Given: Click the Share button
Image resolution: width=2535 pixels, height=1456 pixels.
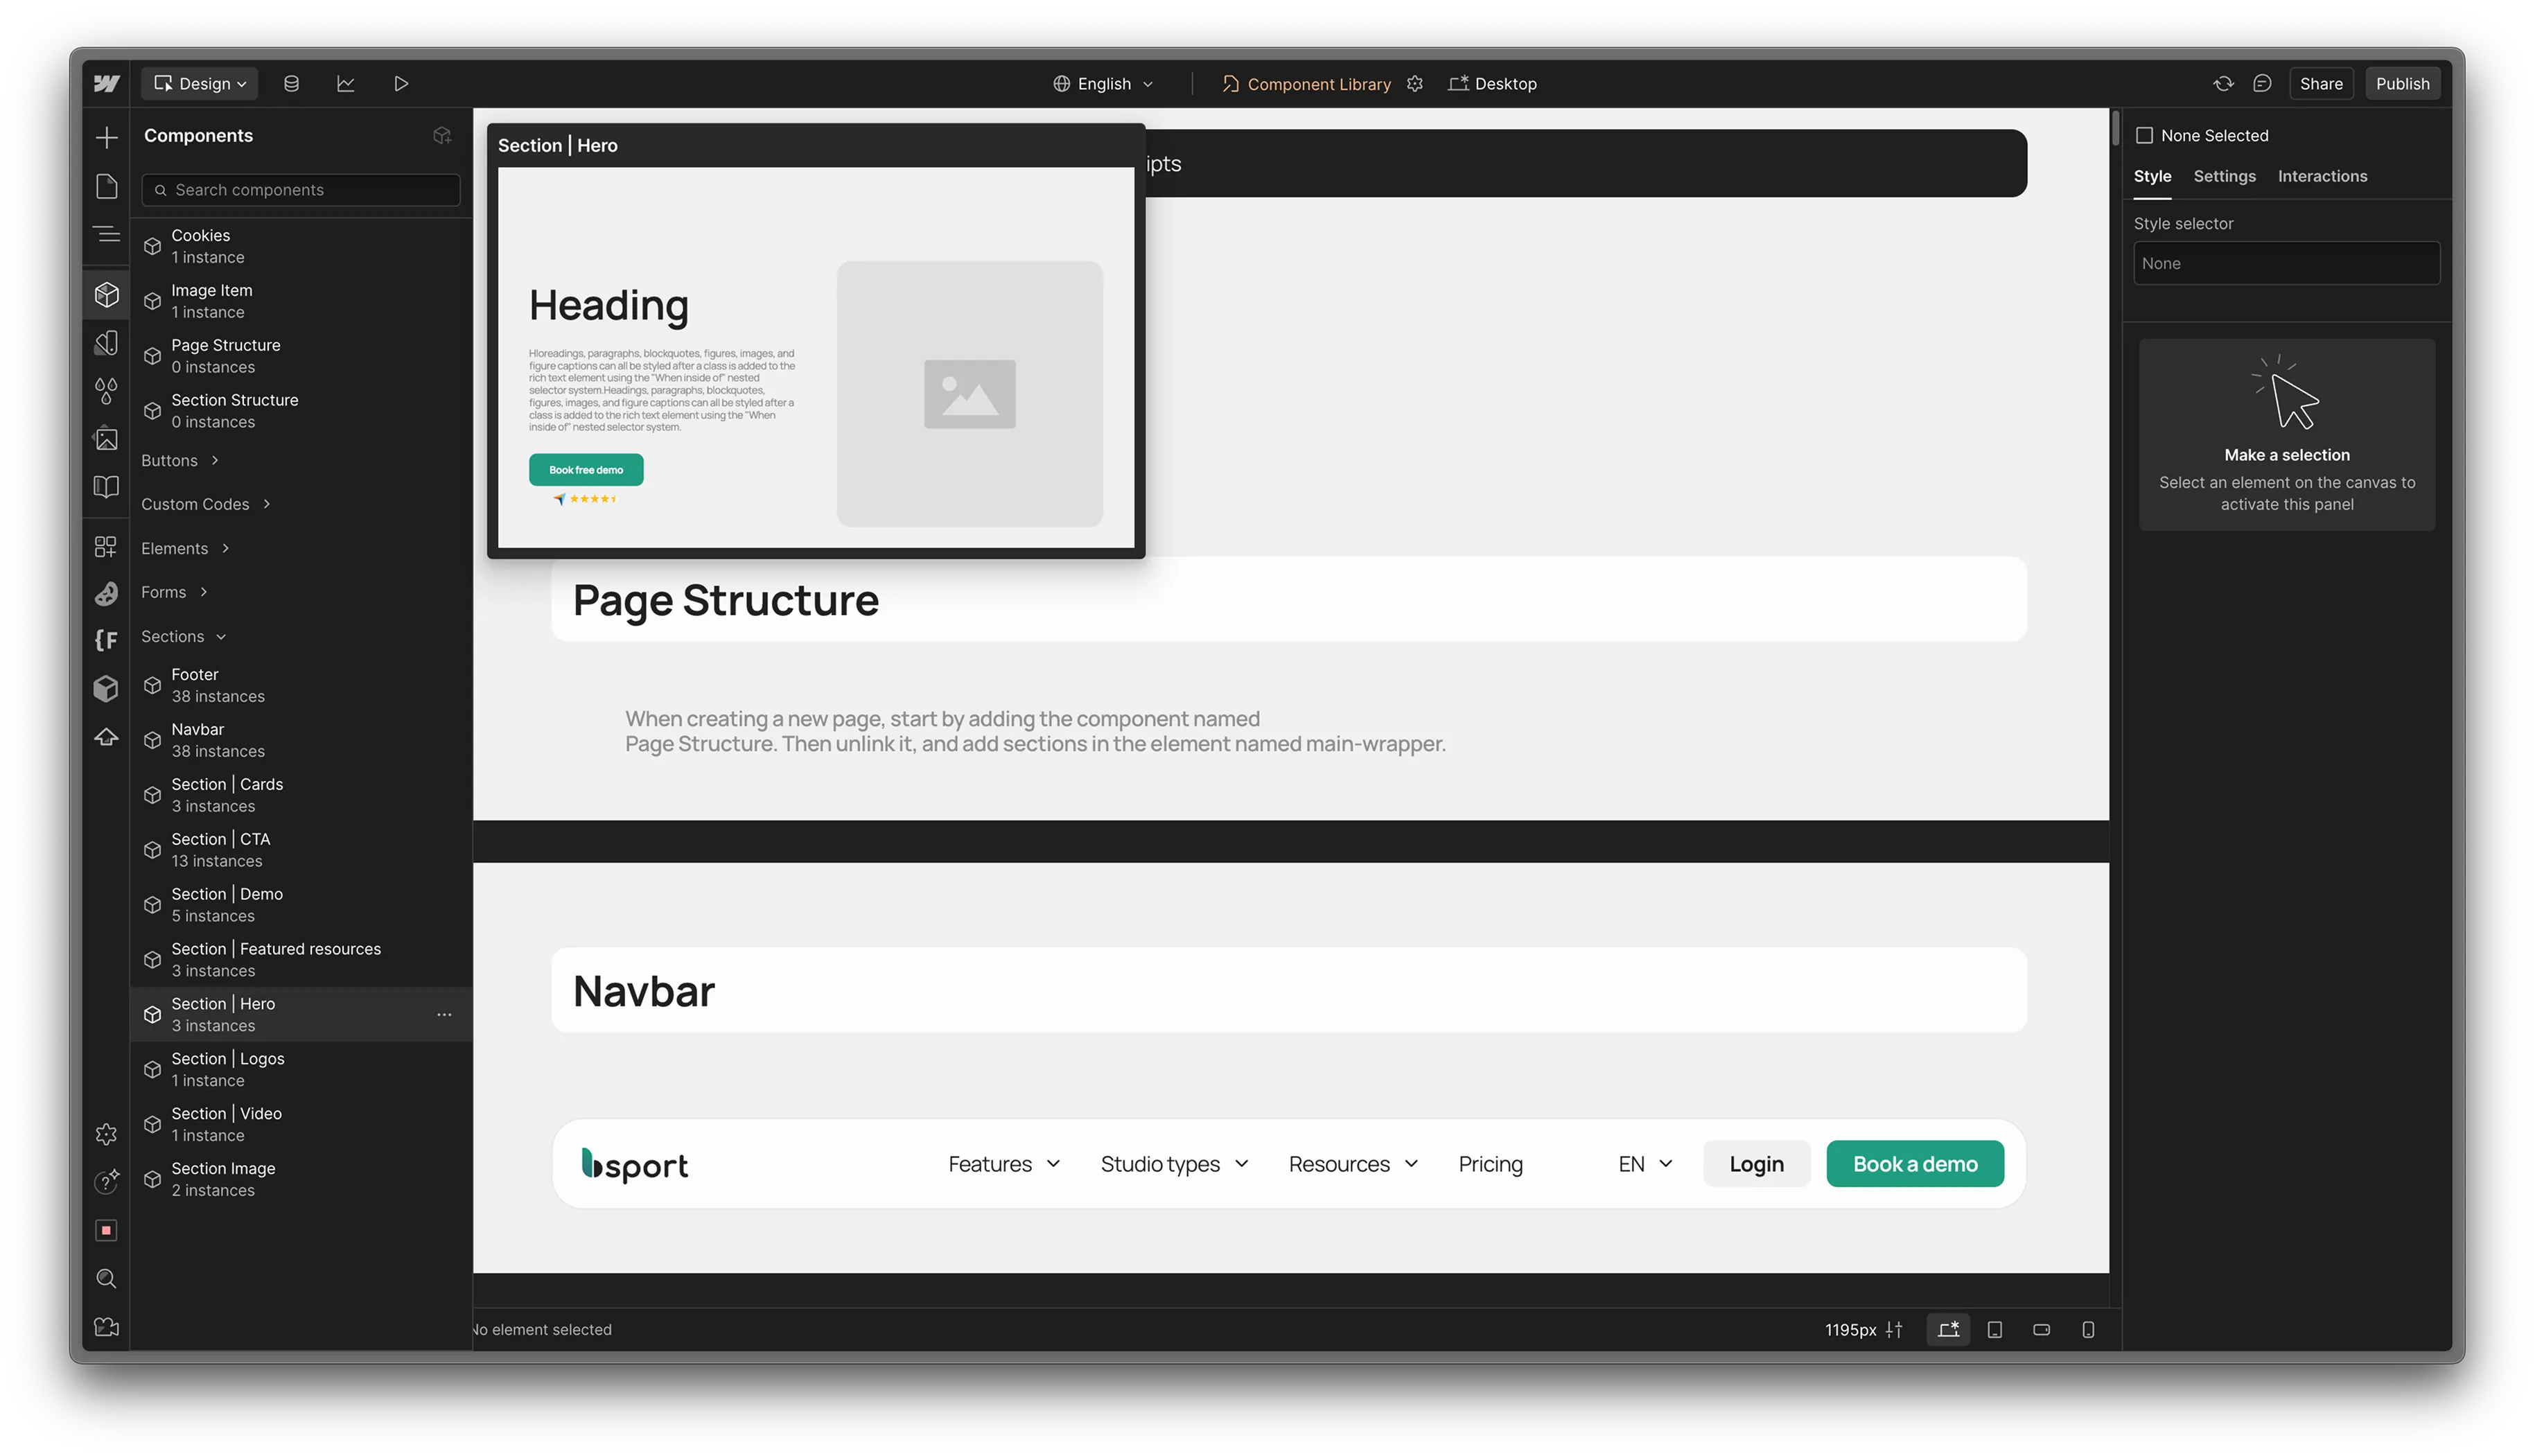Looking at the screenshot, I should tap(2320, 84).
